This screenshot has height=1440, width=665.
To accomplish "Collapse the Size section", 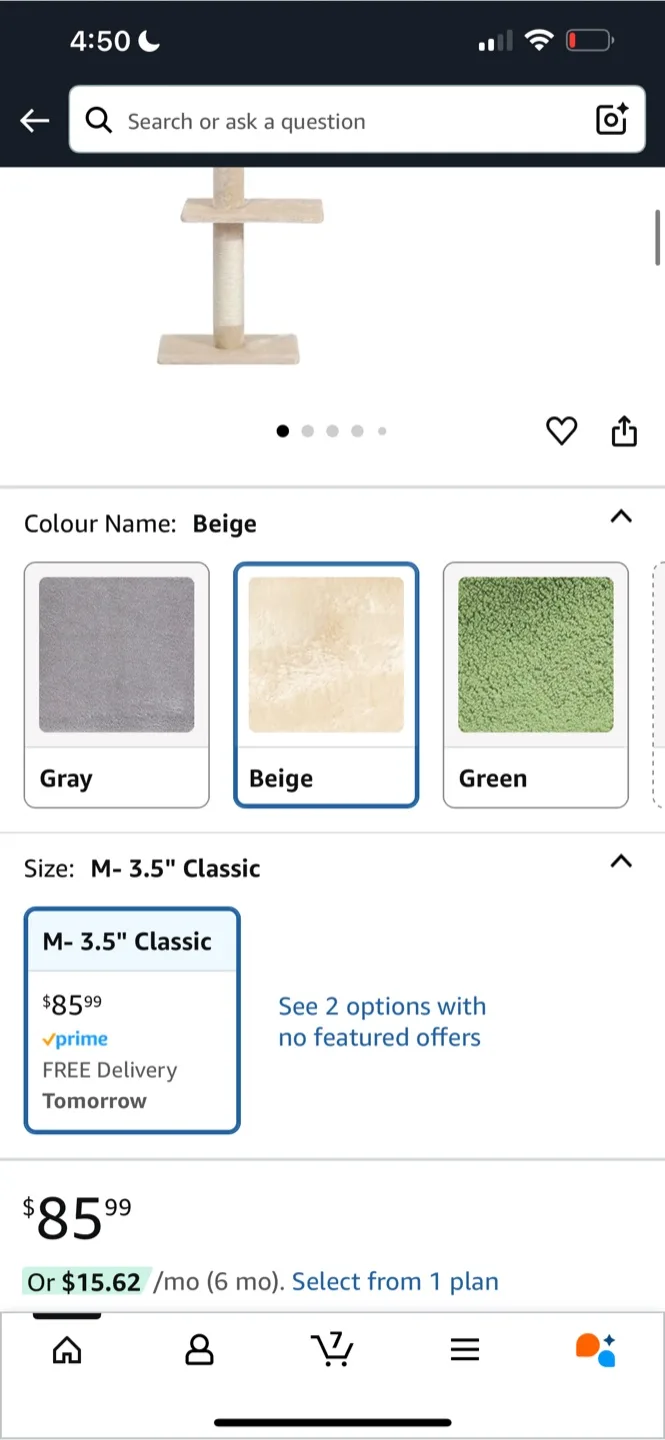I will [x=621, y=861].
